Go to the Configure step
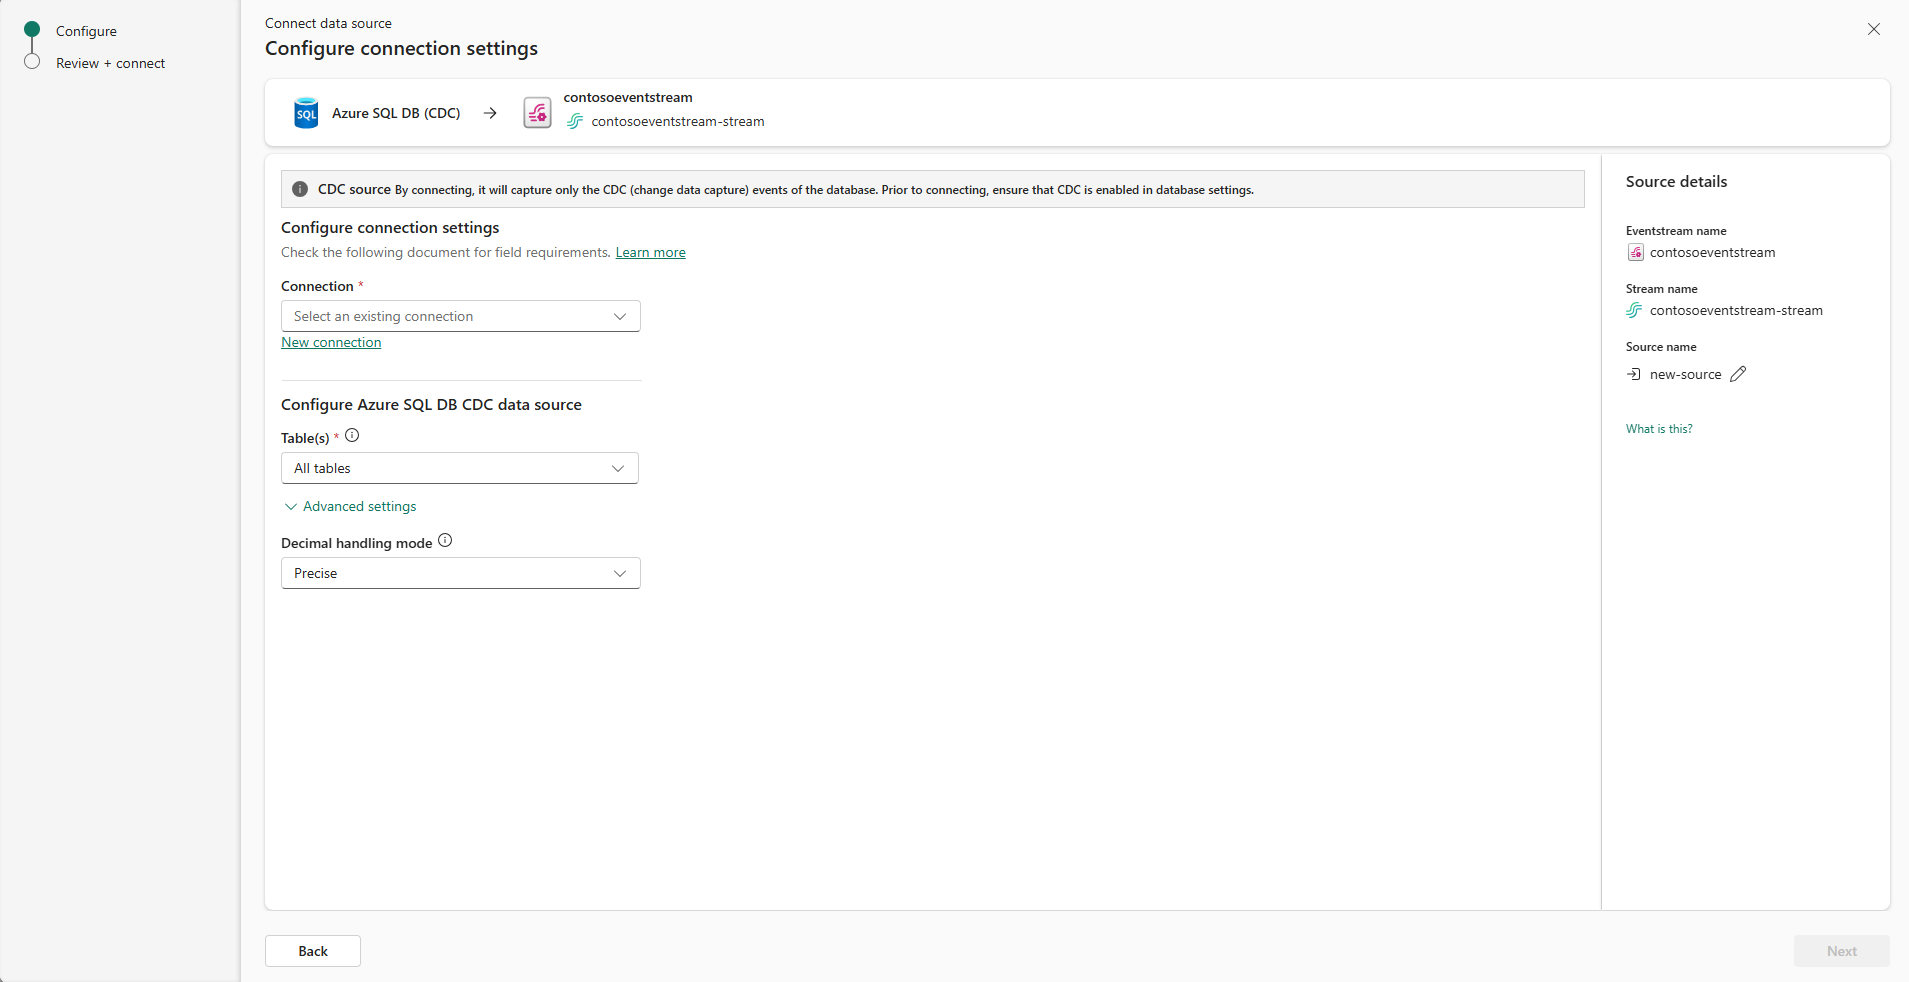 pyautogui.click(x=86, y=31)
